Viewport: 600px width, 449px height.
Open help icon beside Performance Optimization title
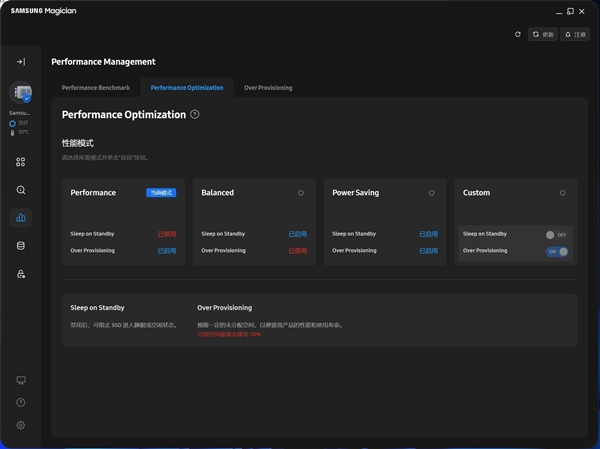[195, 114]
